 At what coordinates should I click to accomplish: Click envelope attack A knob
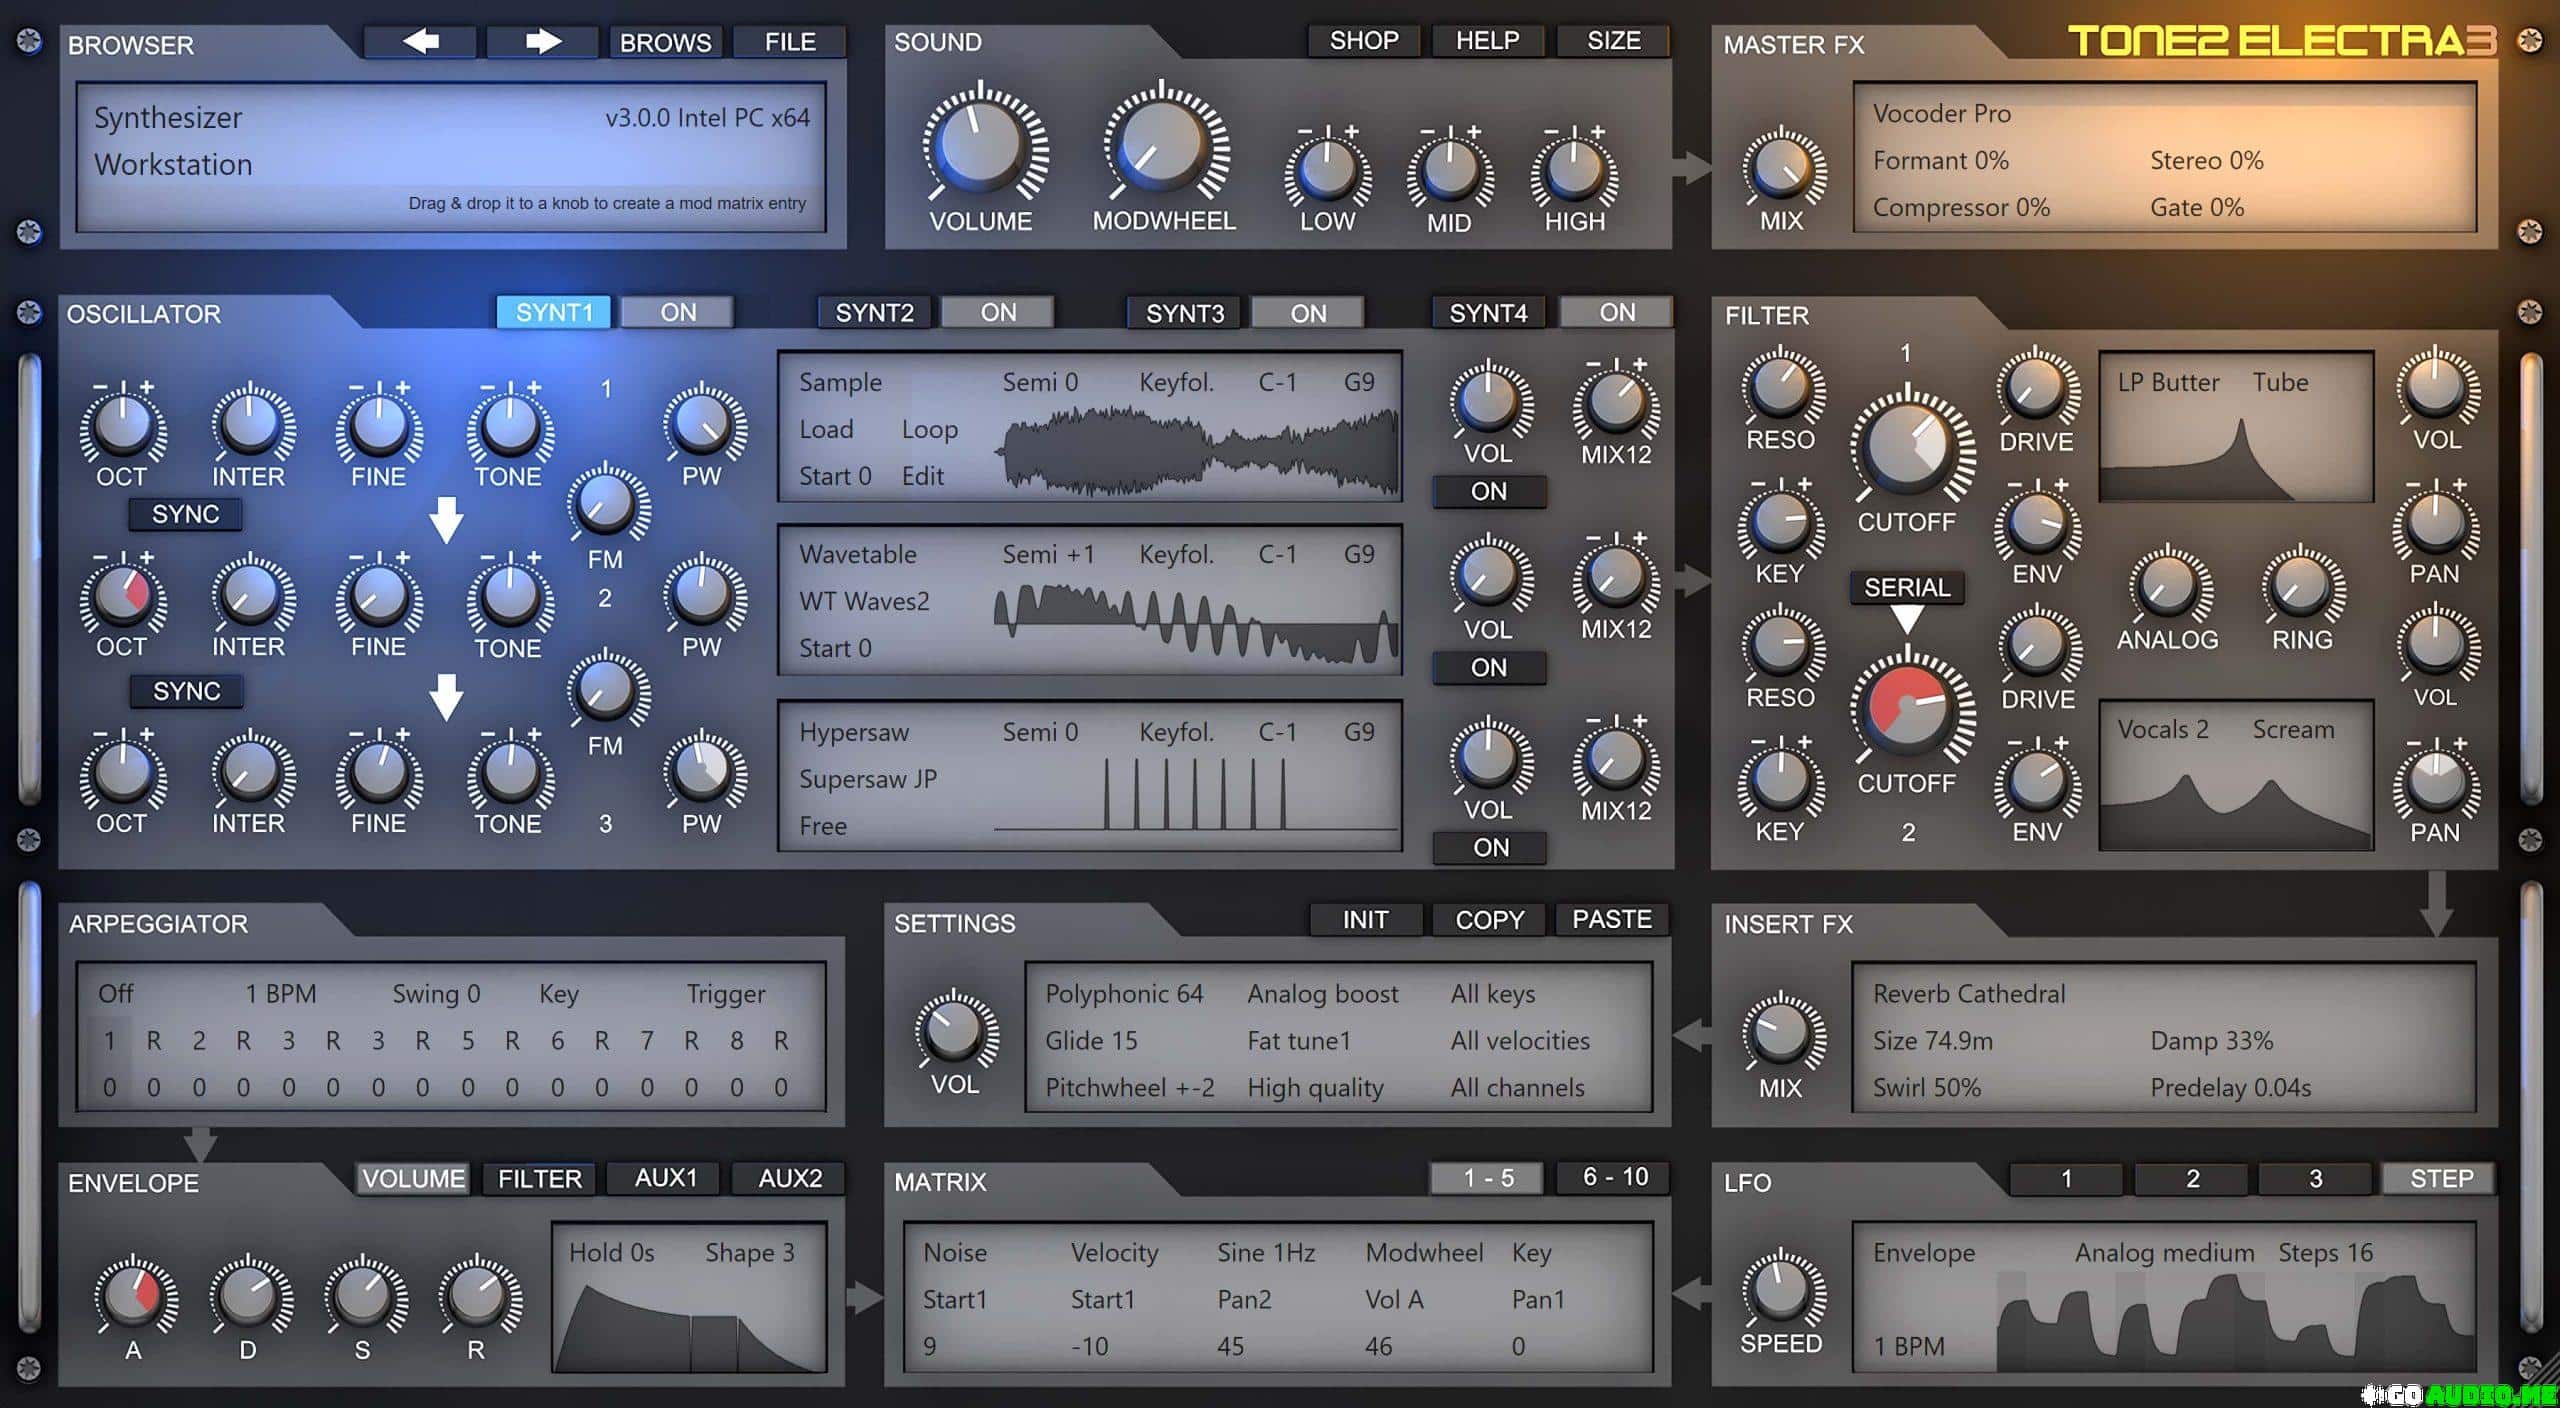point(134,1296)
